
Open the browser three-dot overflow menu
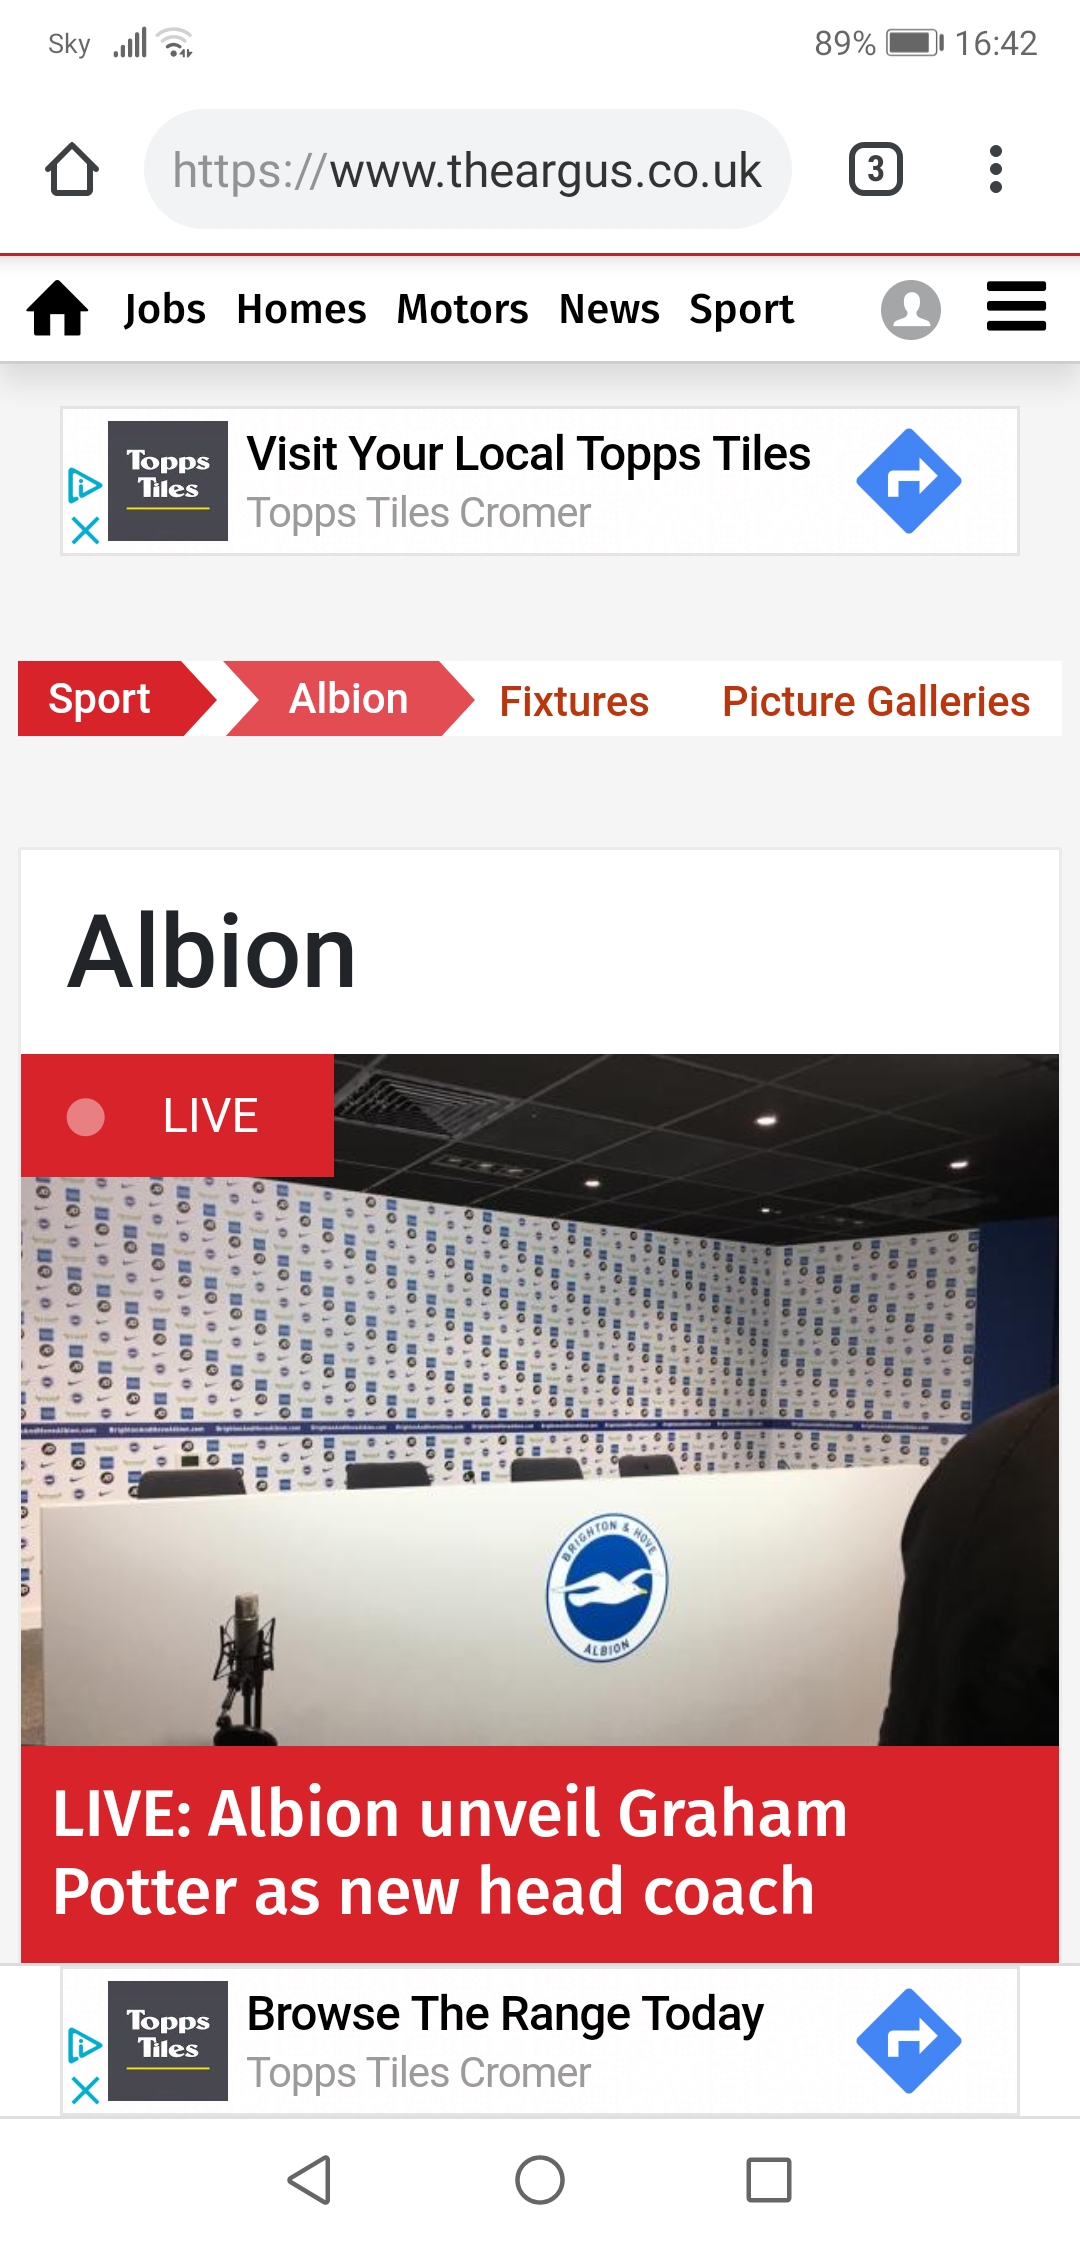point(995,169)
